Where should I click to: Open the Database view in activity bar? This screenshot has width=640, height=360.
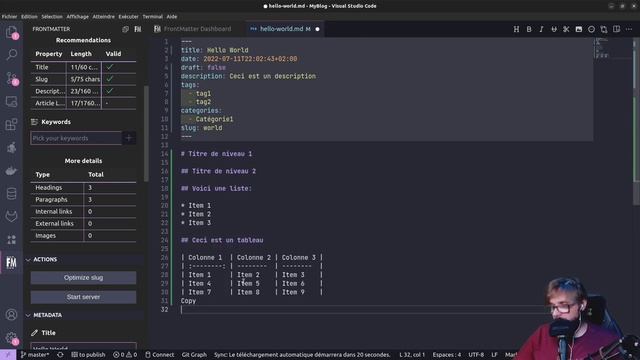tap(11, 193)
